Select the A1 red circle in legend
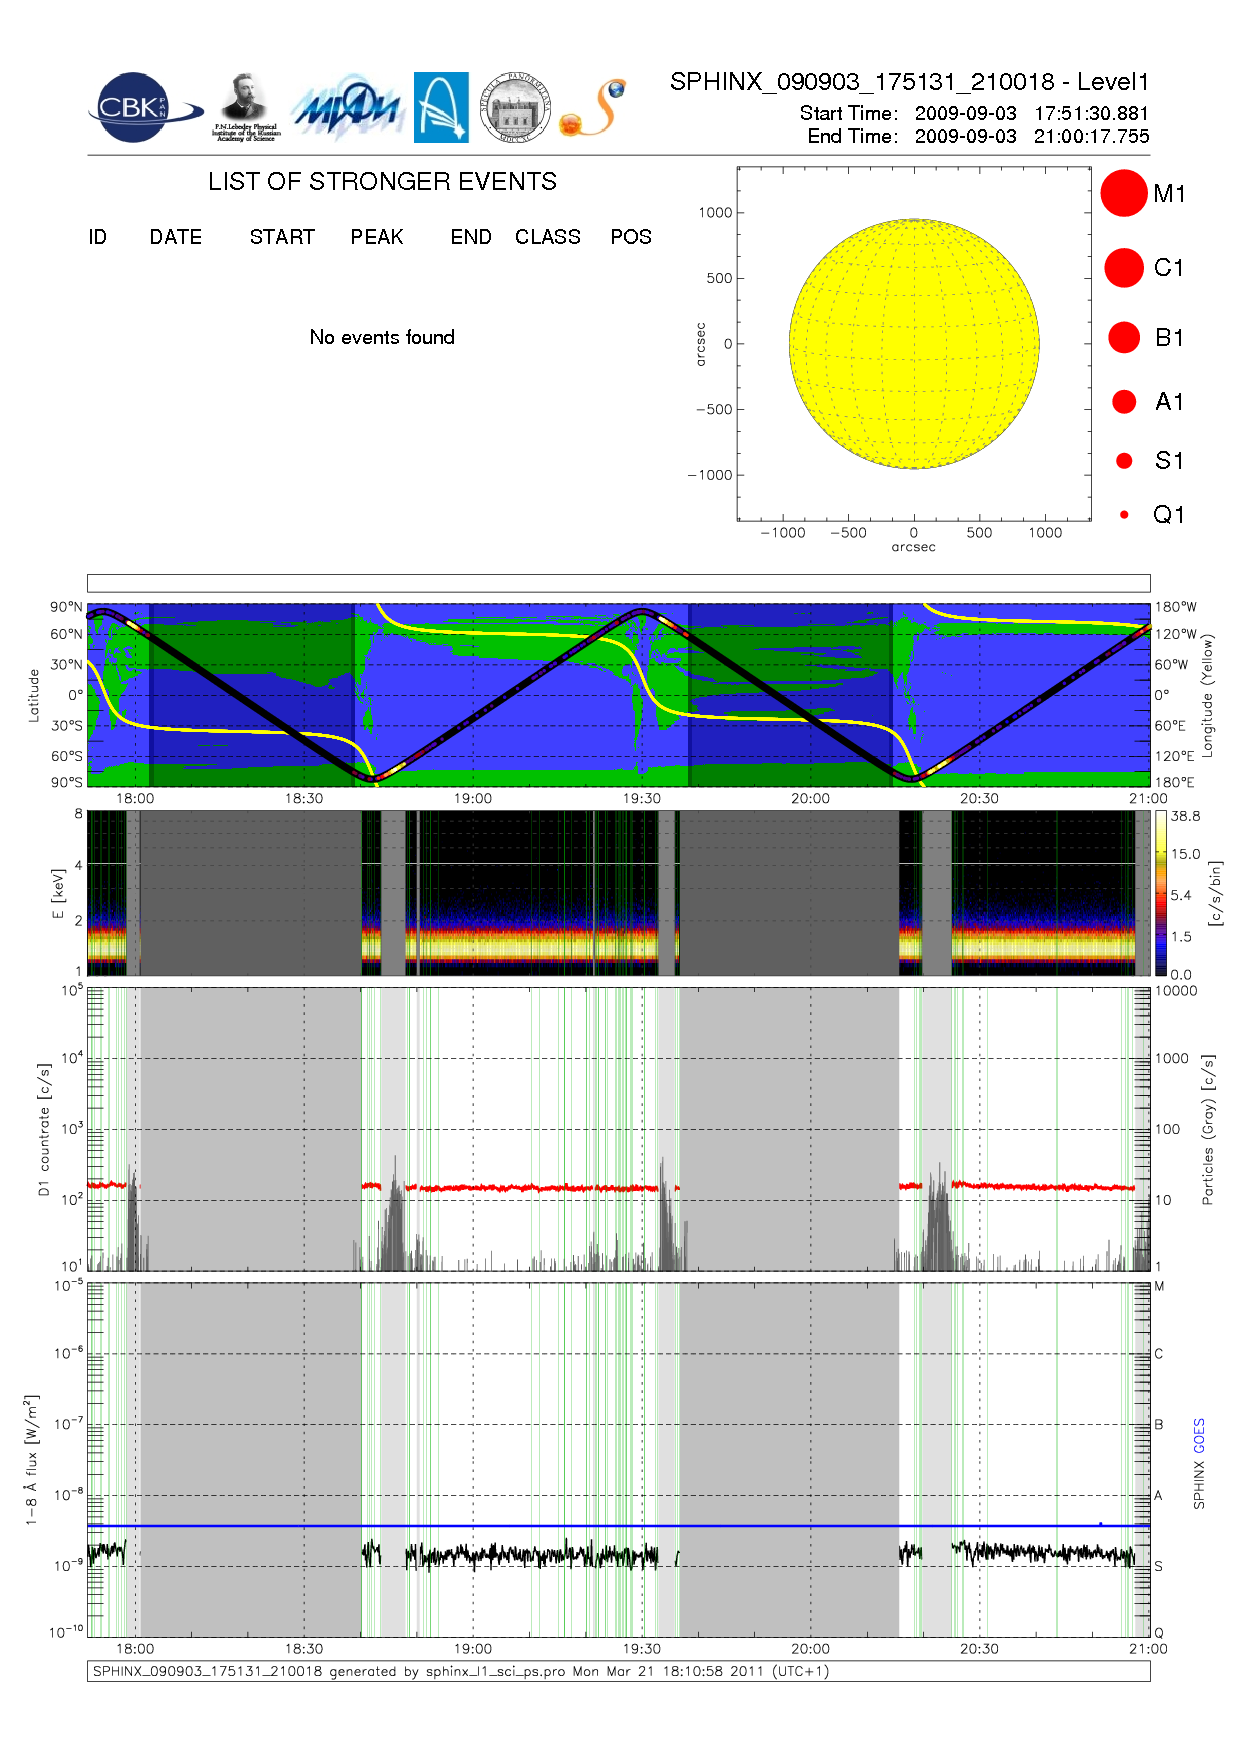The width and height of the screenshot is (1240, 1754). click(x=1123, y=402)
